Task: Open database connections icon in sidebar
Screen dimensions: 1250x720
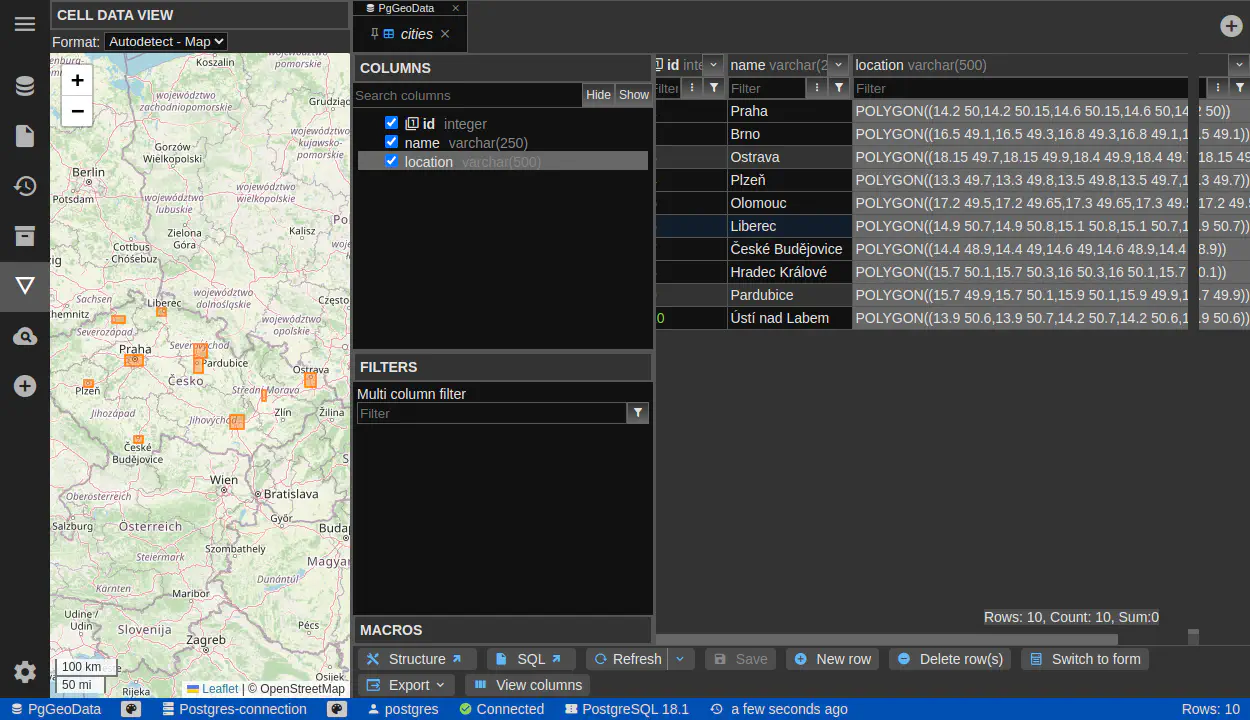Action: (x=25, y=86)
